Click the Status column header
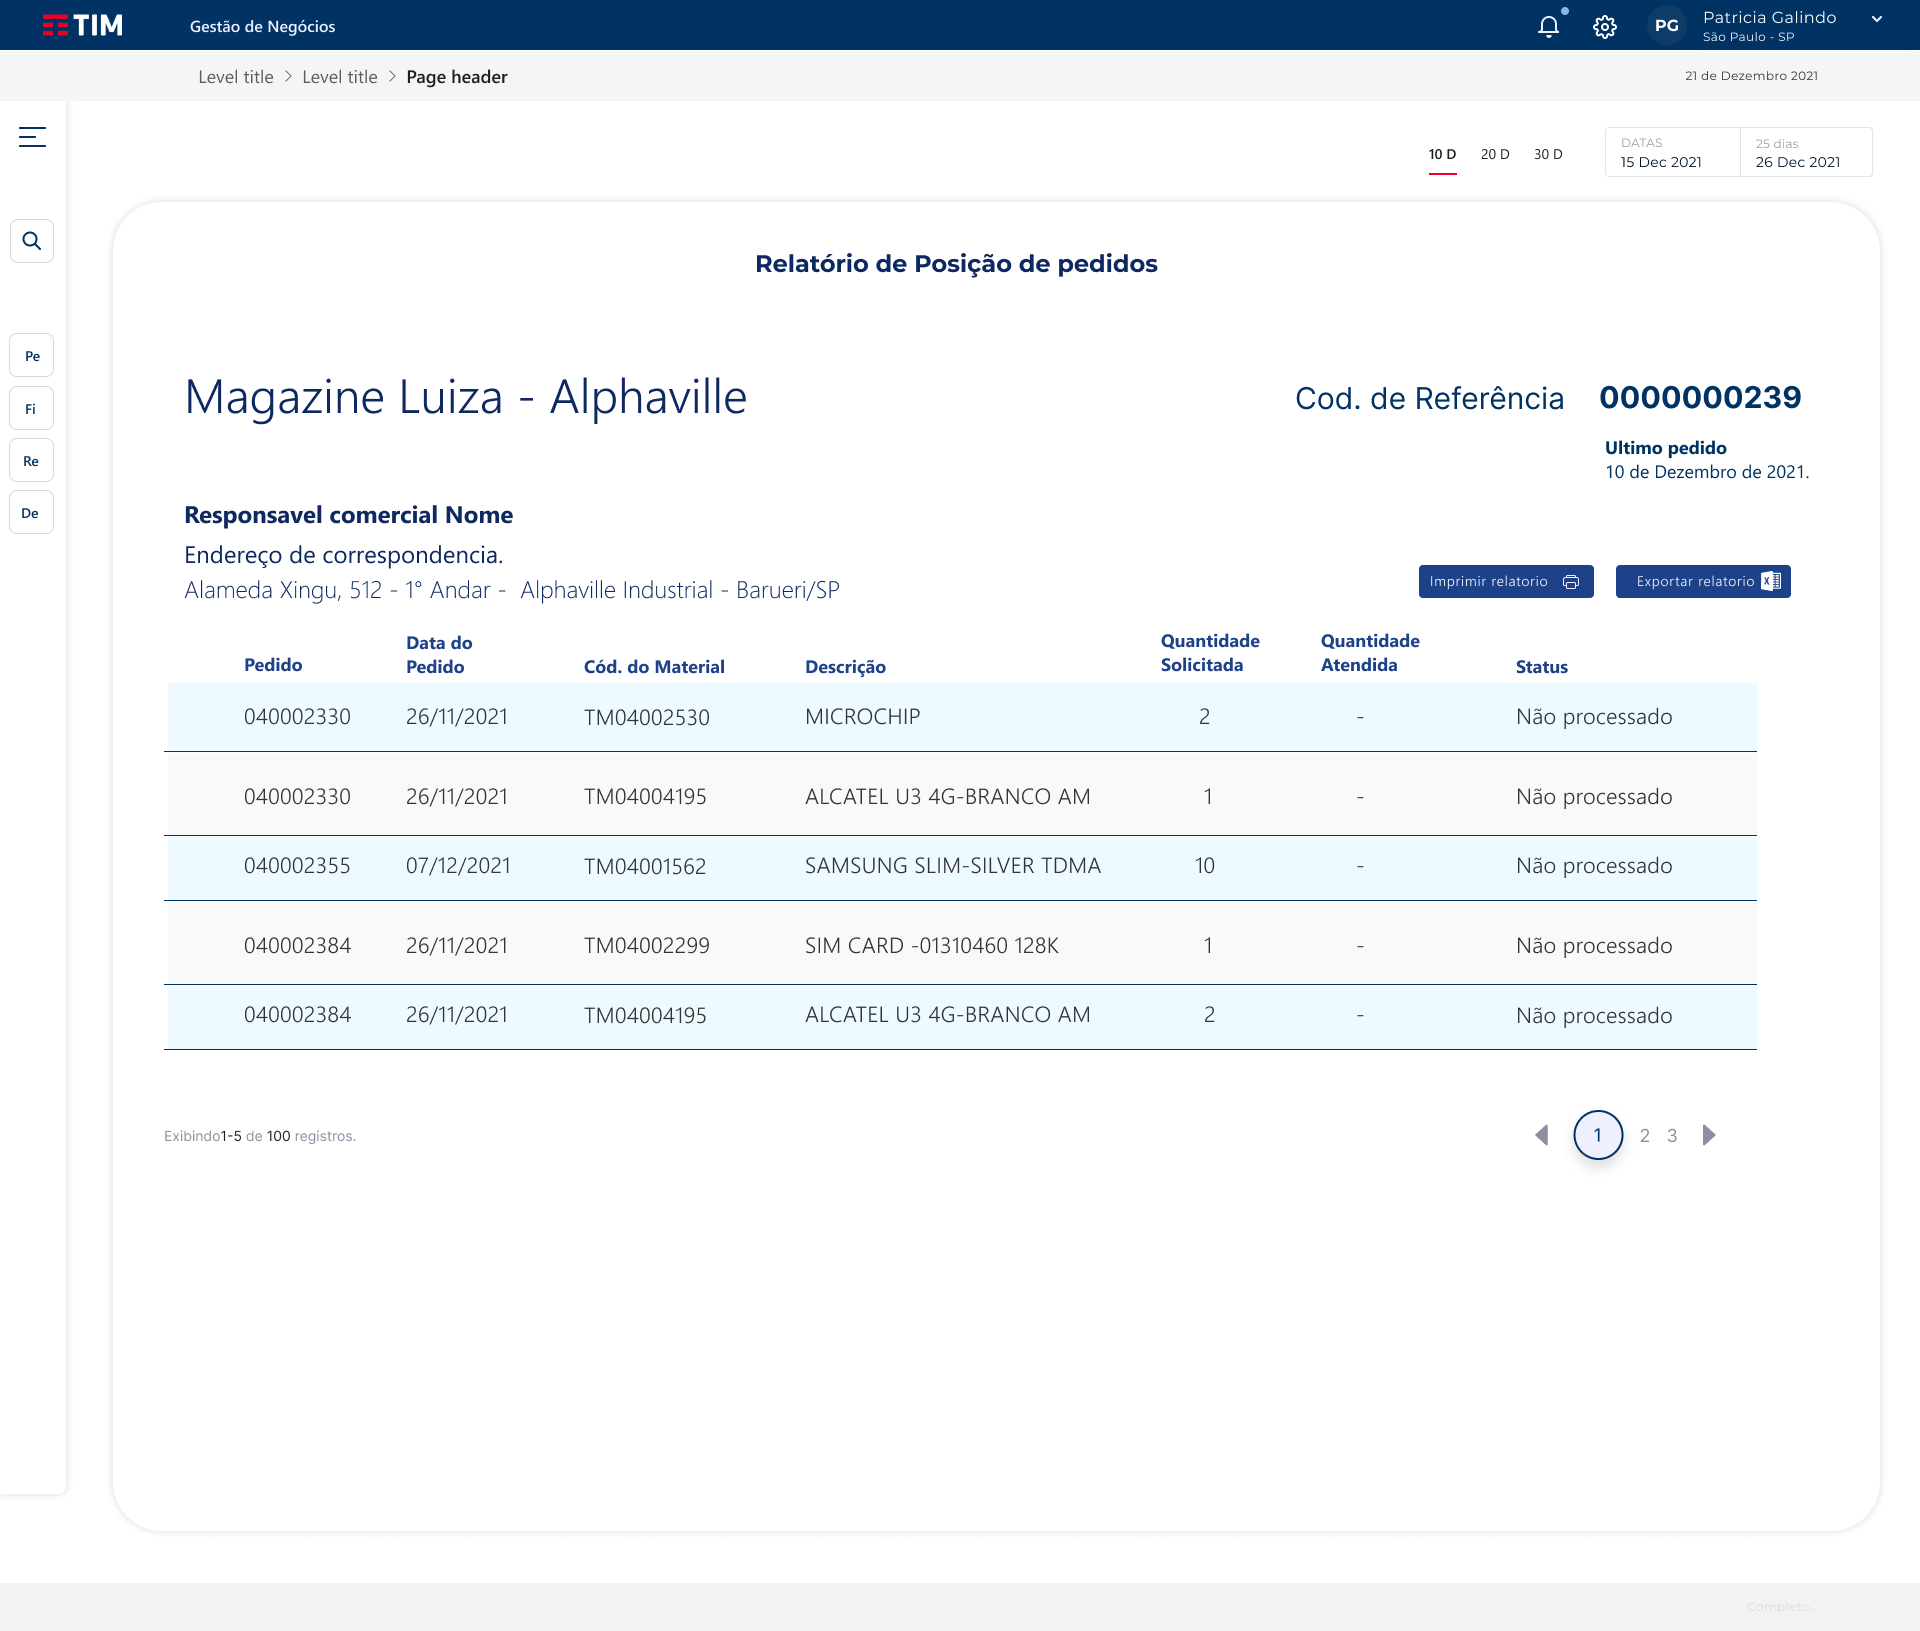The image size is (1920, 1631). click(1541, 667)
